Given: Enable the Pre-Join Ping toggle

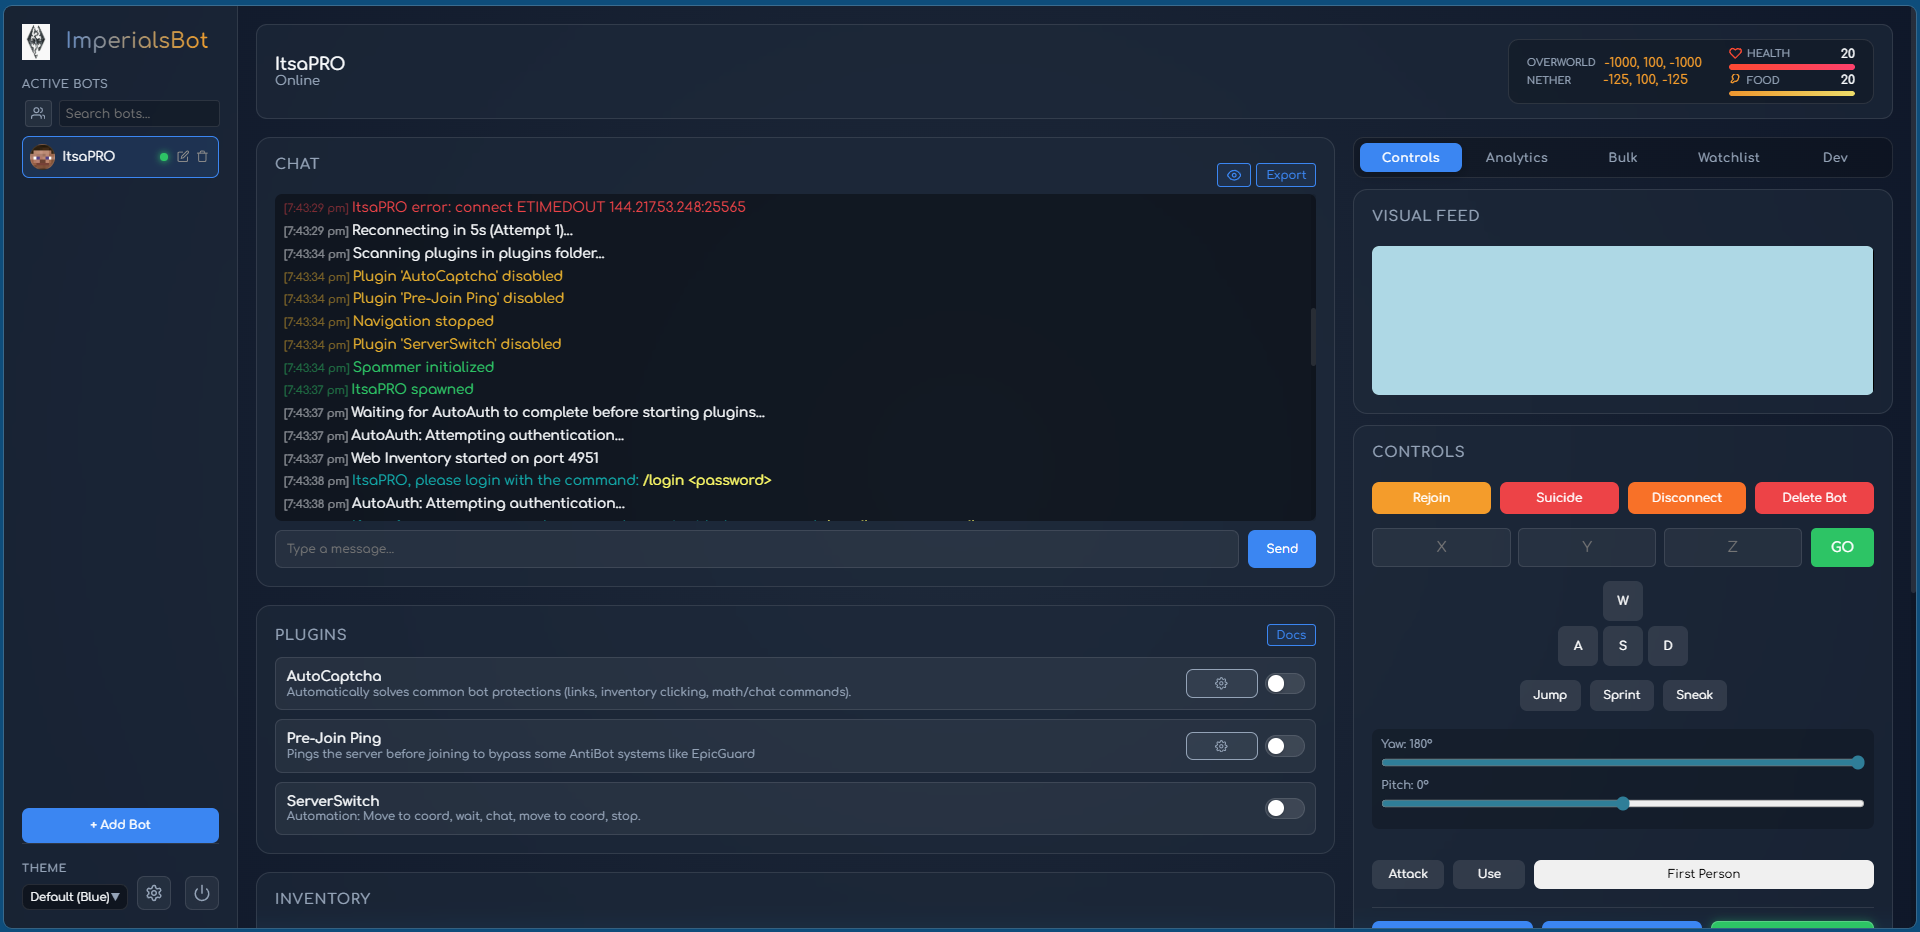Looking at the screenshot, I should [x=1284, y=746].
